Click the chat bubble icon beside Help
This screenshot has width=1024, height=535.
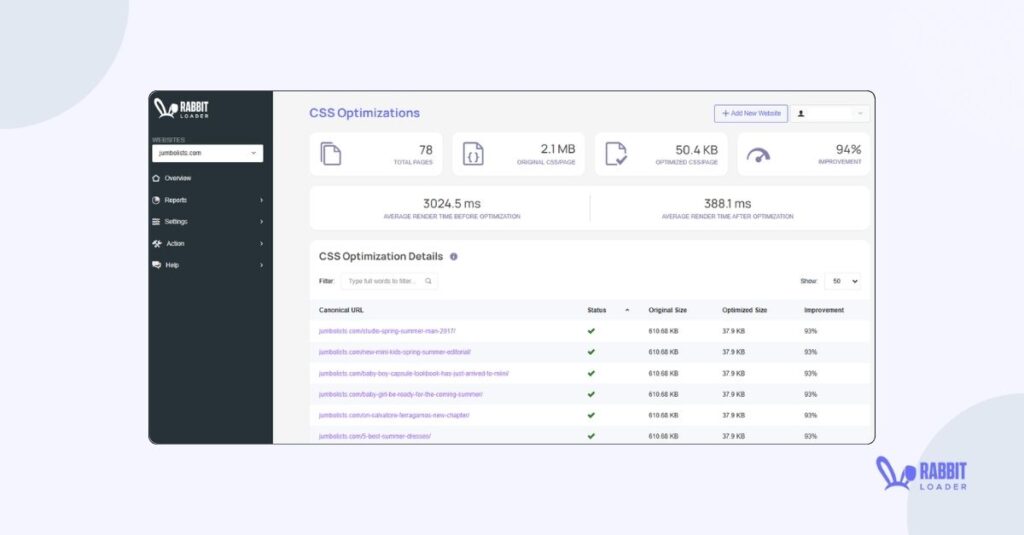click(156, 265)
